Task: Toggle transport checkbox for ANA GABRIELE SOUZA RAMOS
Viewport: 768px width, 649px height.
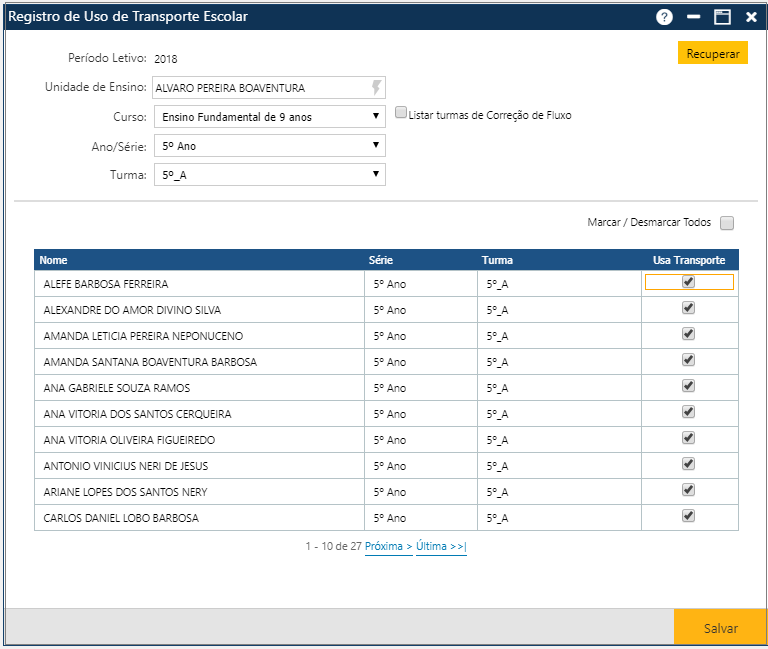Action: pos(688,386)
